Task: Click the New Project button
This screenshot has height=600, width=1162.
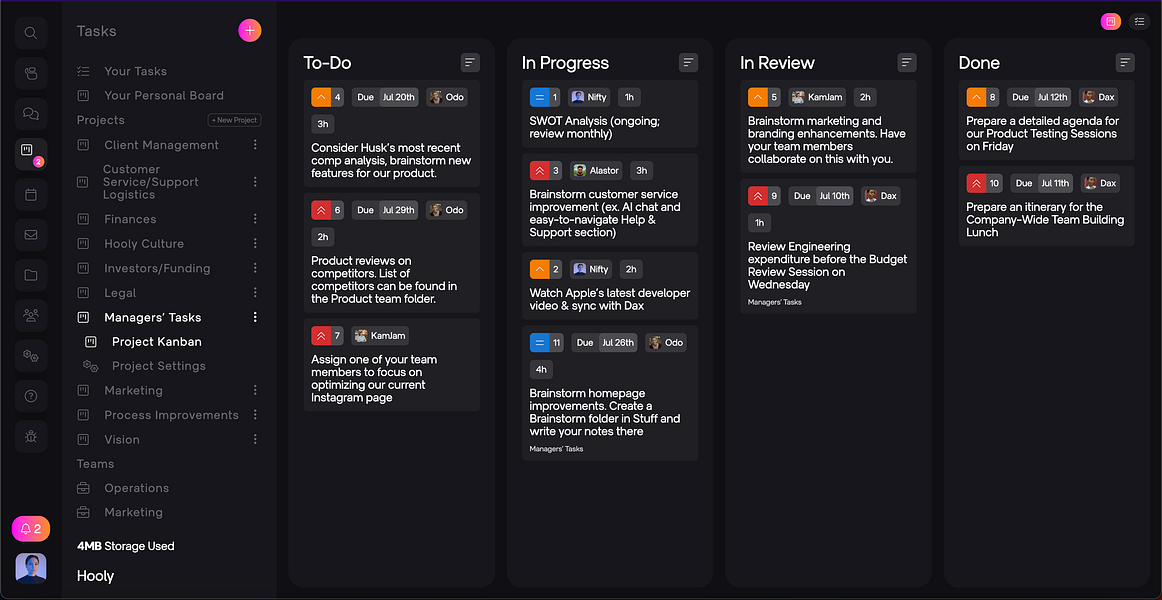Action: [234, 120]
